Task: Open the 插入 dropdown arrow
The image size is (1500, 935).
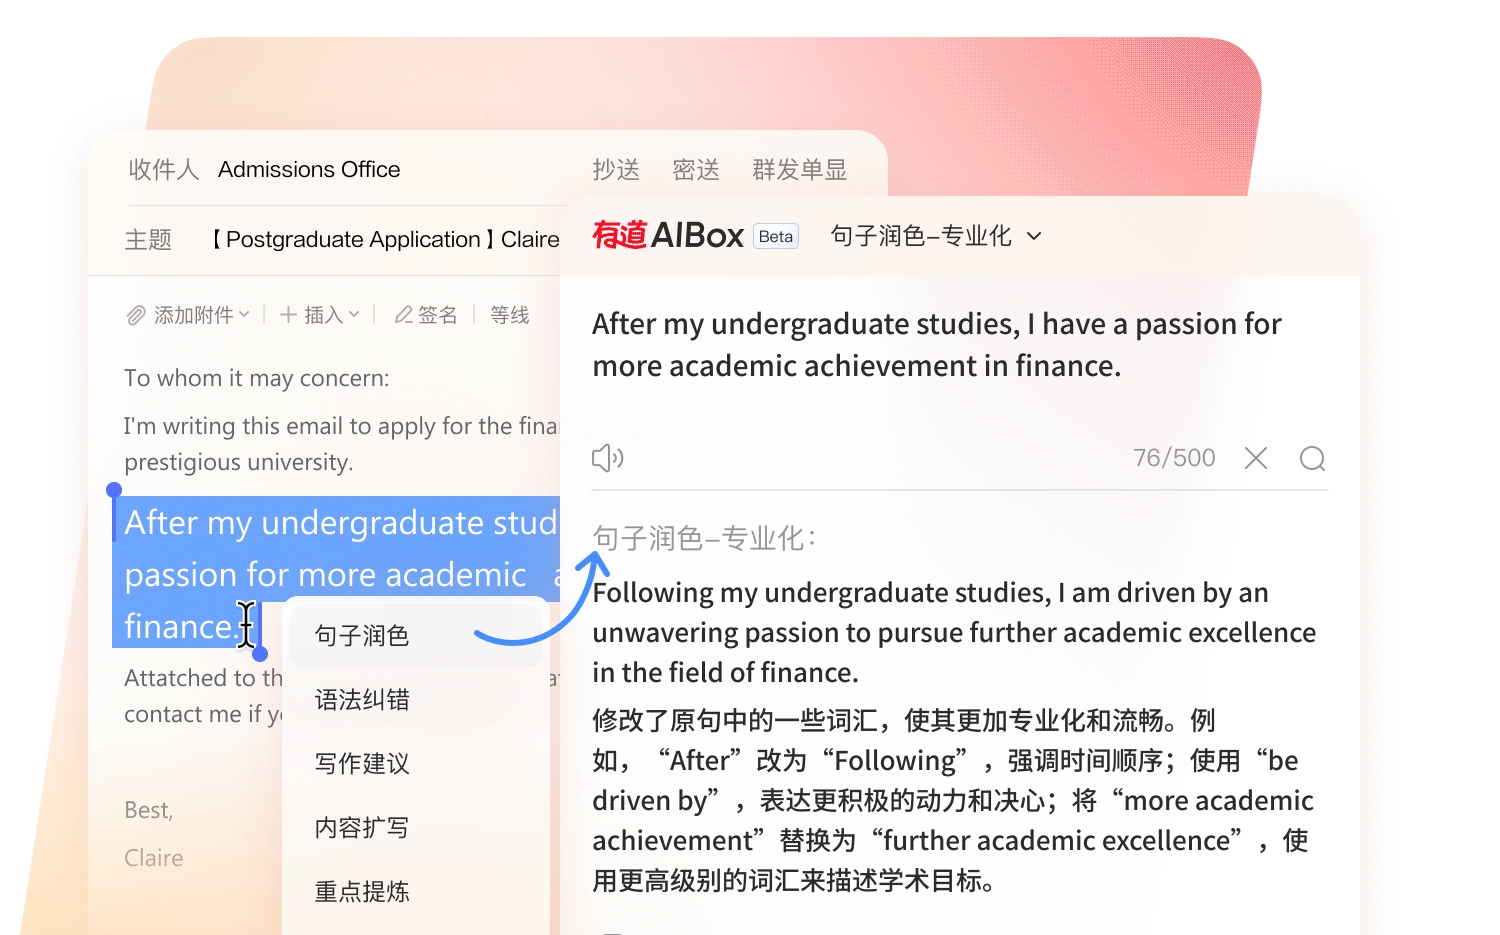Action: tap(354, 314)
